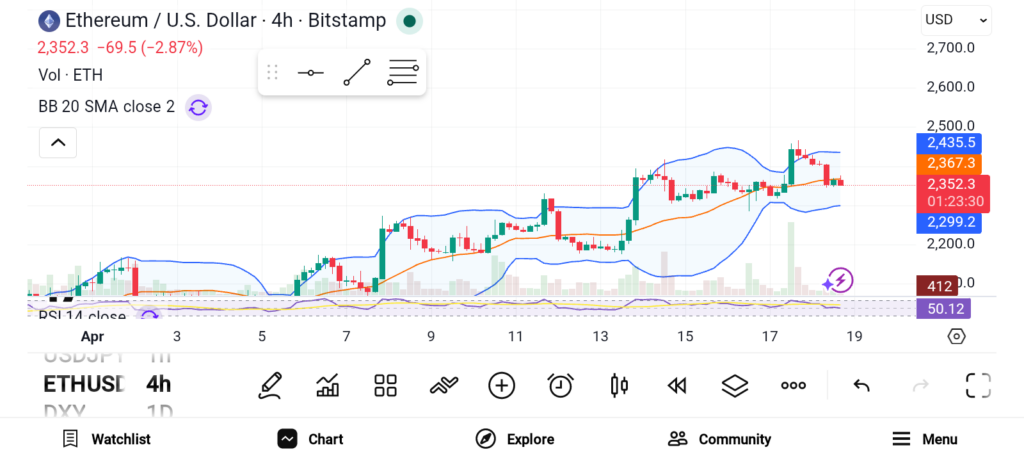The width and height of the screenshot is (1024, 461).
Task: Switch to the Watchlist tab
Action: point(106,439)
